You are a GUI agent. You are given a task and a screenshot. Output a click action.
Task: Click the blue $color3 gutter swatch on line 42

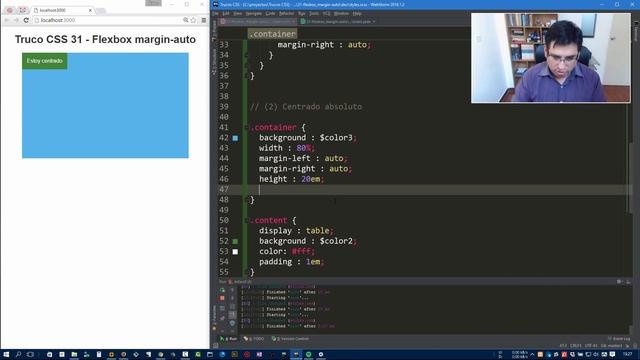(x=235, y=138)
